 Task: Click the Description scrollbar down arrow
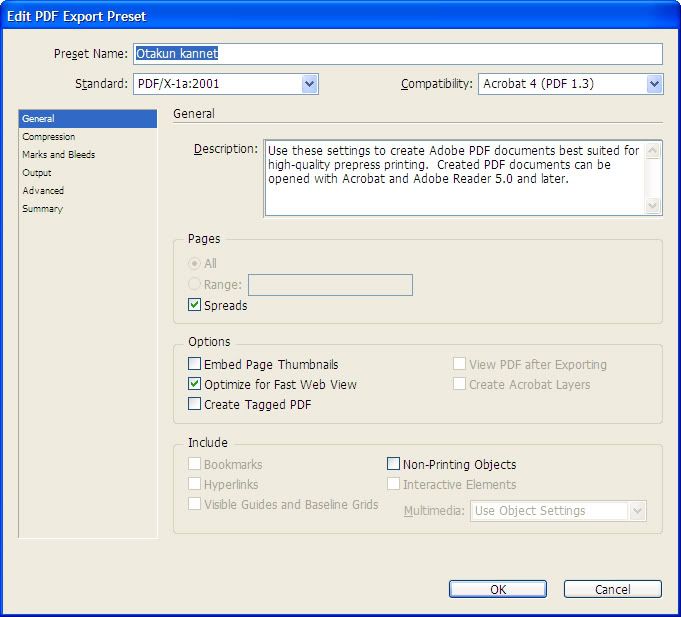pyautogui.click(x=652, y=205)
